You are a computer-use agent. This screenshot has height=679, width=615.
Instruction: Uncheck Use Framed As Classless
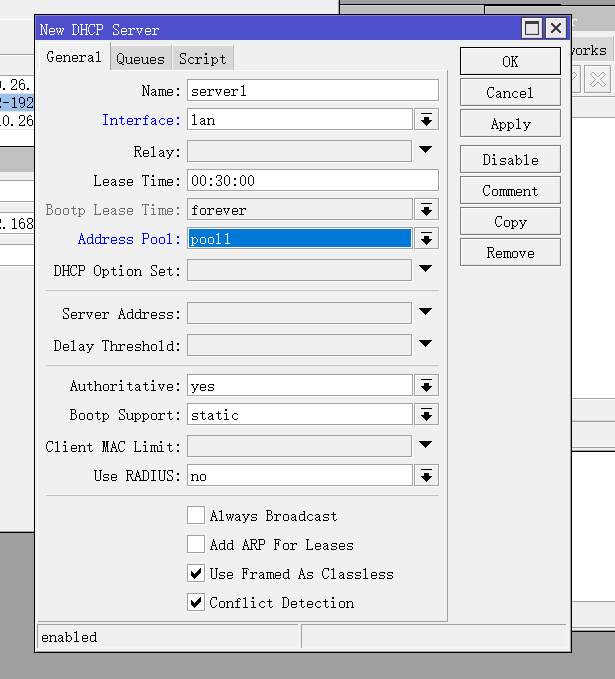pos(196,574)
